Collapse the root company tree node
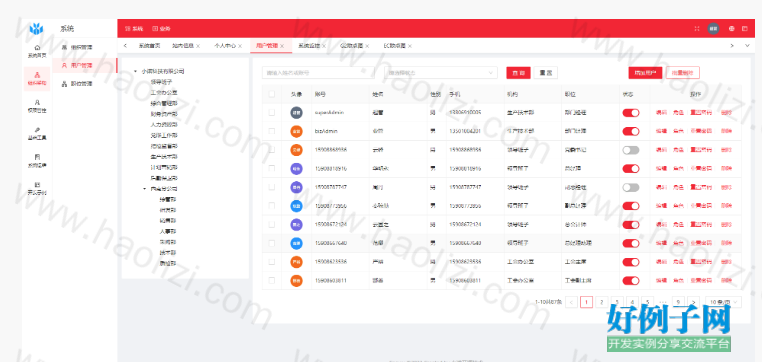The width and height of the screenshot is (762, 362). coord(135,71)
